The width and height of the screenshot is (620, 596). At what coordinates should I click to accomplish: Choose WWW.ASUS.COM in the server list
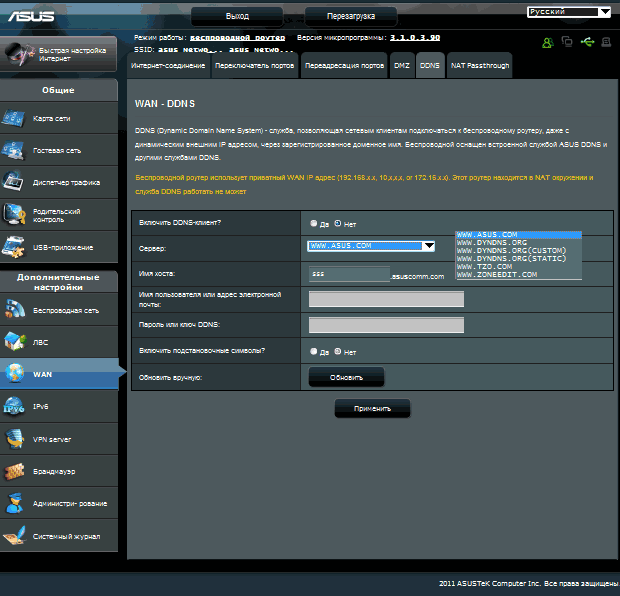518,235
